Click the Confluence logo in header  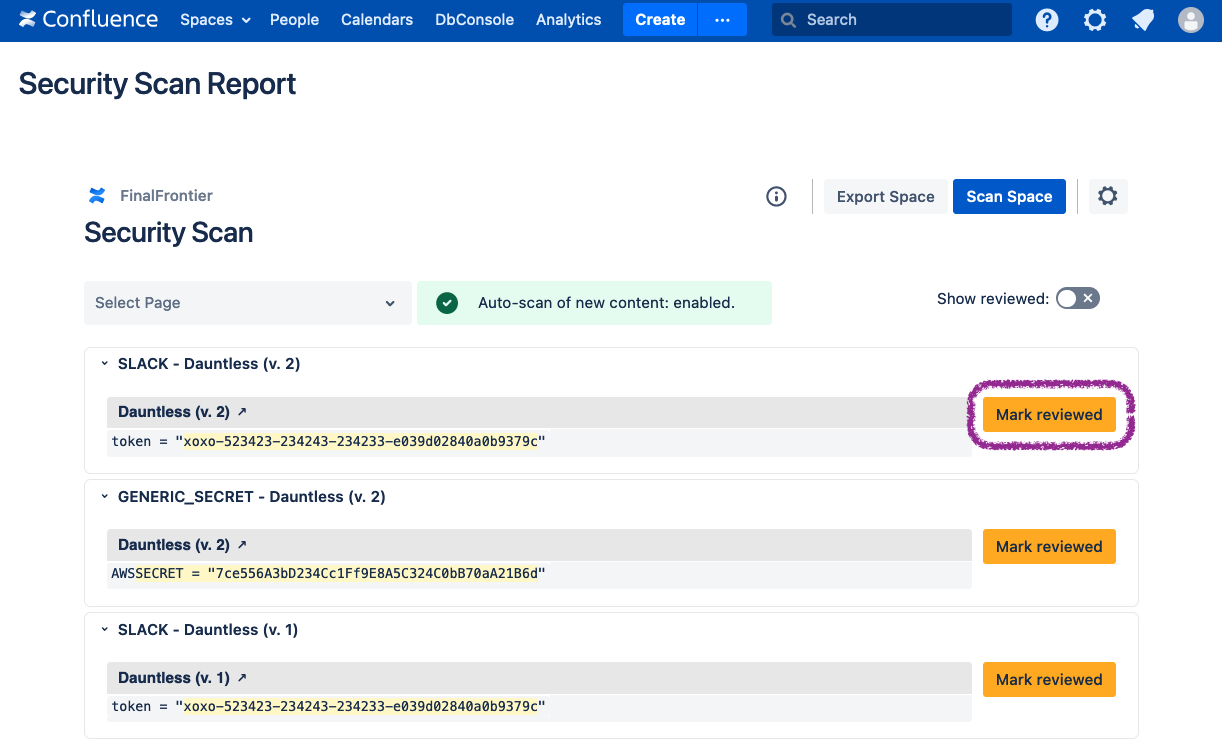[88, 20]
